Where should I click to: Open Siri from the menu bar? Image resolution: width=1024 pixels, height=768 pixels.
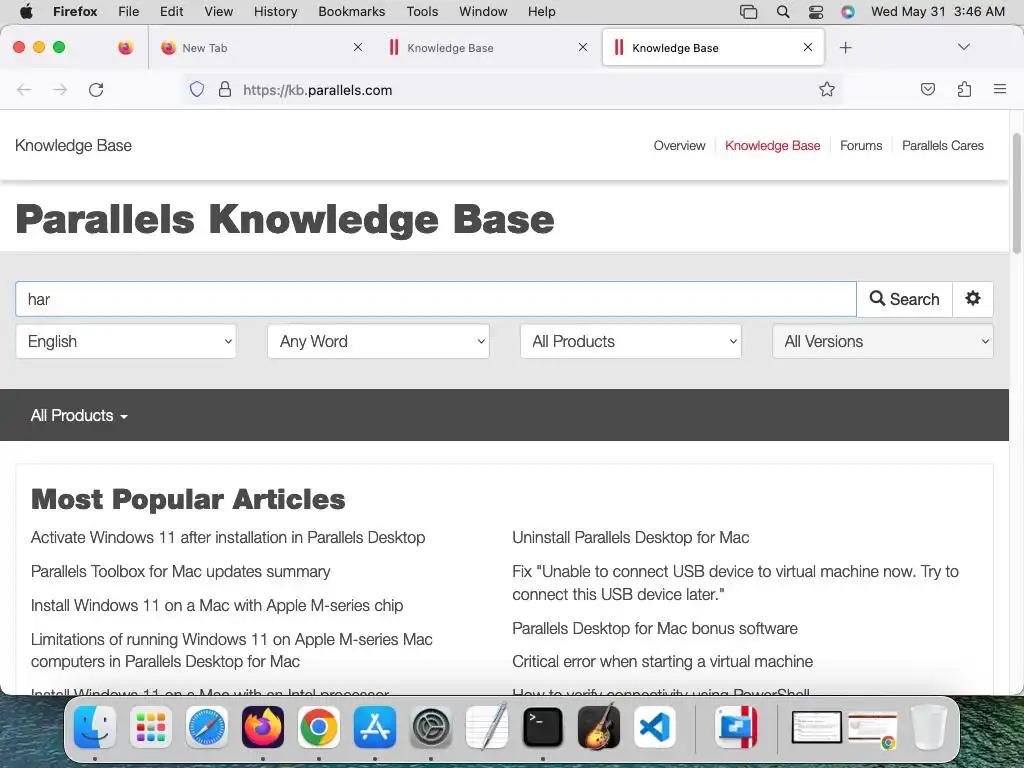pos(848,11)
